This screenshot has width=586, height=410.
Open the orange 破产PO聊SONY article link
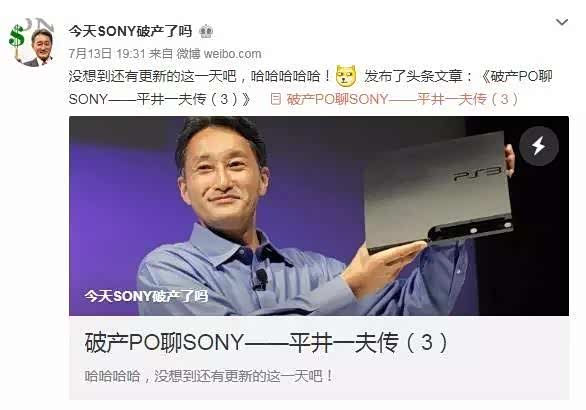click(402, 99)
